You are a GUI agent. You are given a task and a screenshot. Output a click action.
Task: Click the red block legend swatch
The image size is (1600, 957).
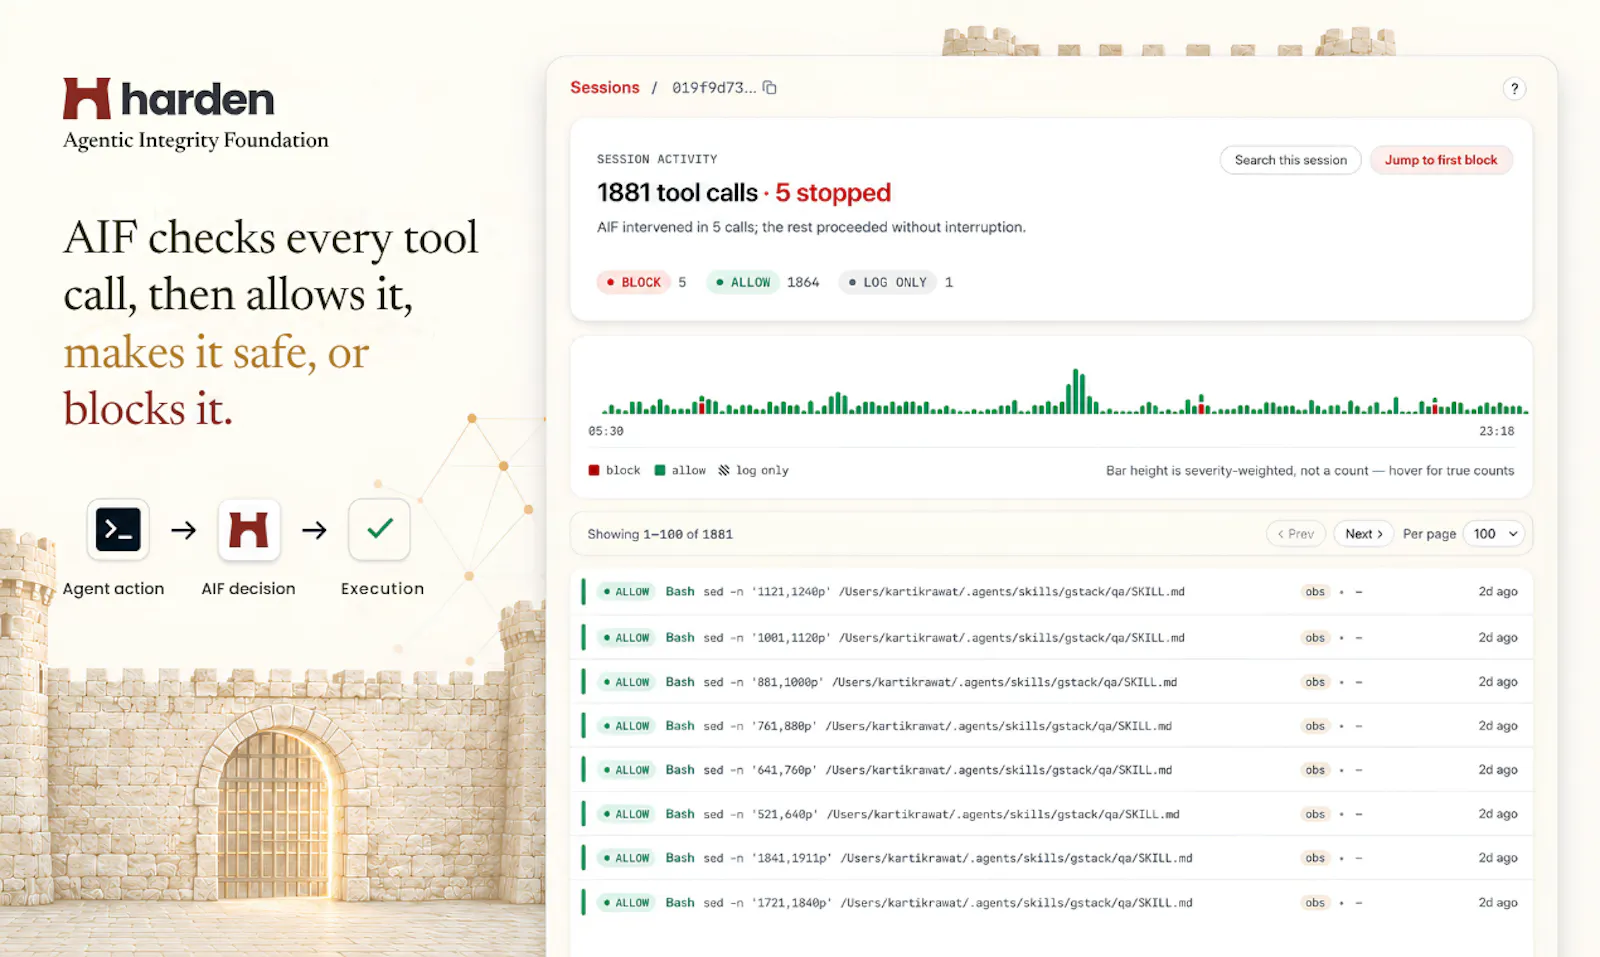594,470
